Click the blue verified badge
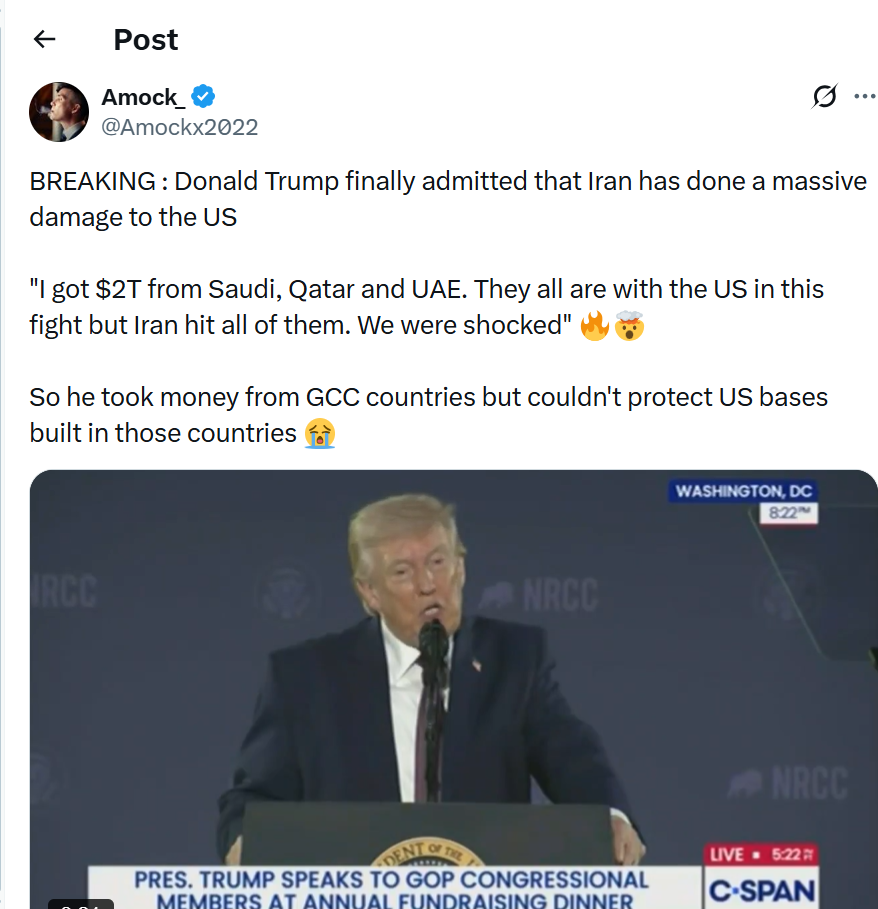878x909 pixels. (203, 97)
